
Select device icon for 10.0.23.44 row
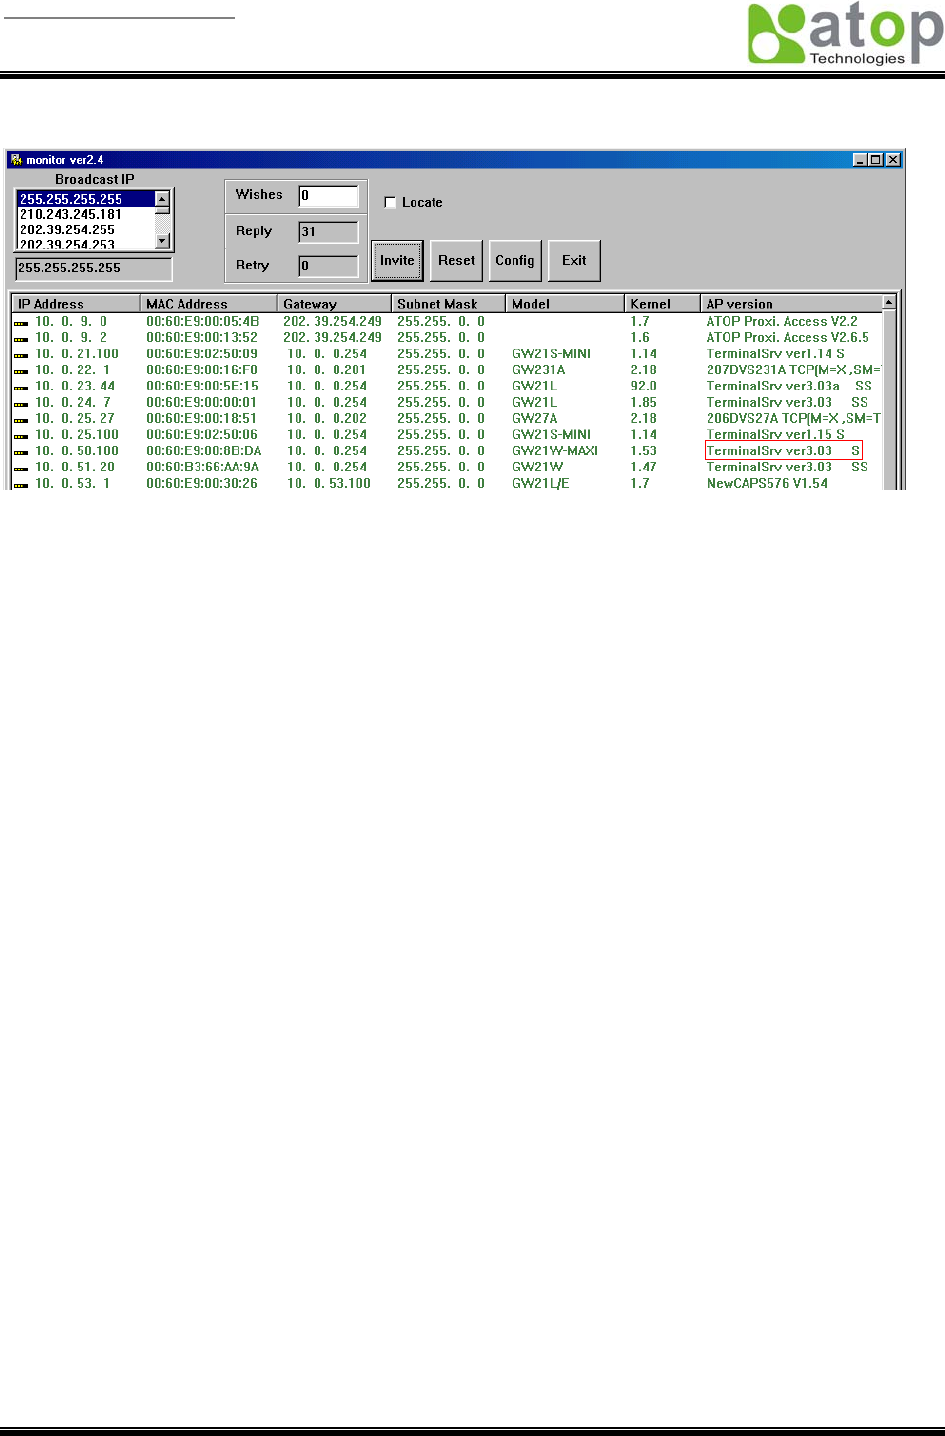coord(21,387)
